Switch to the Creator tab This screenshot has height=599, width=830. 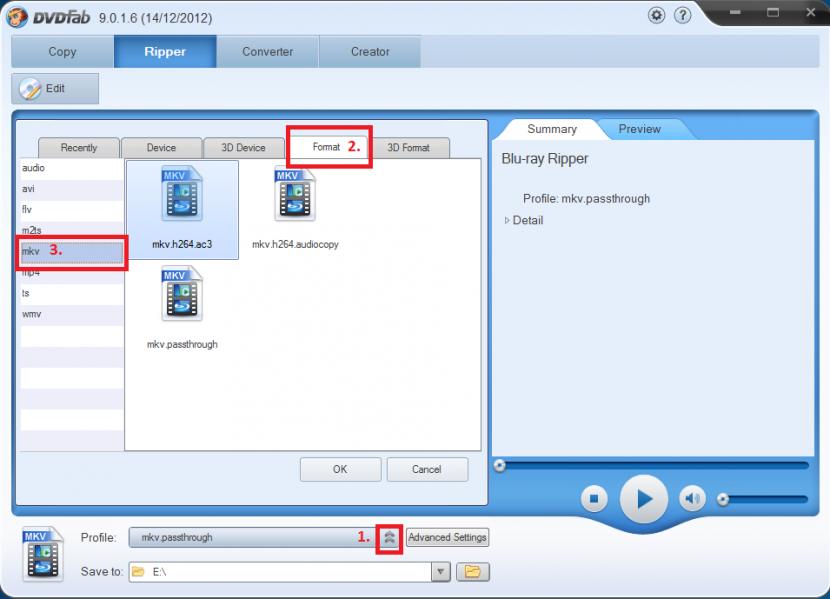tap(370, 51)
